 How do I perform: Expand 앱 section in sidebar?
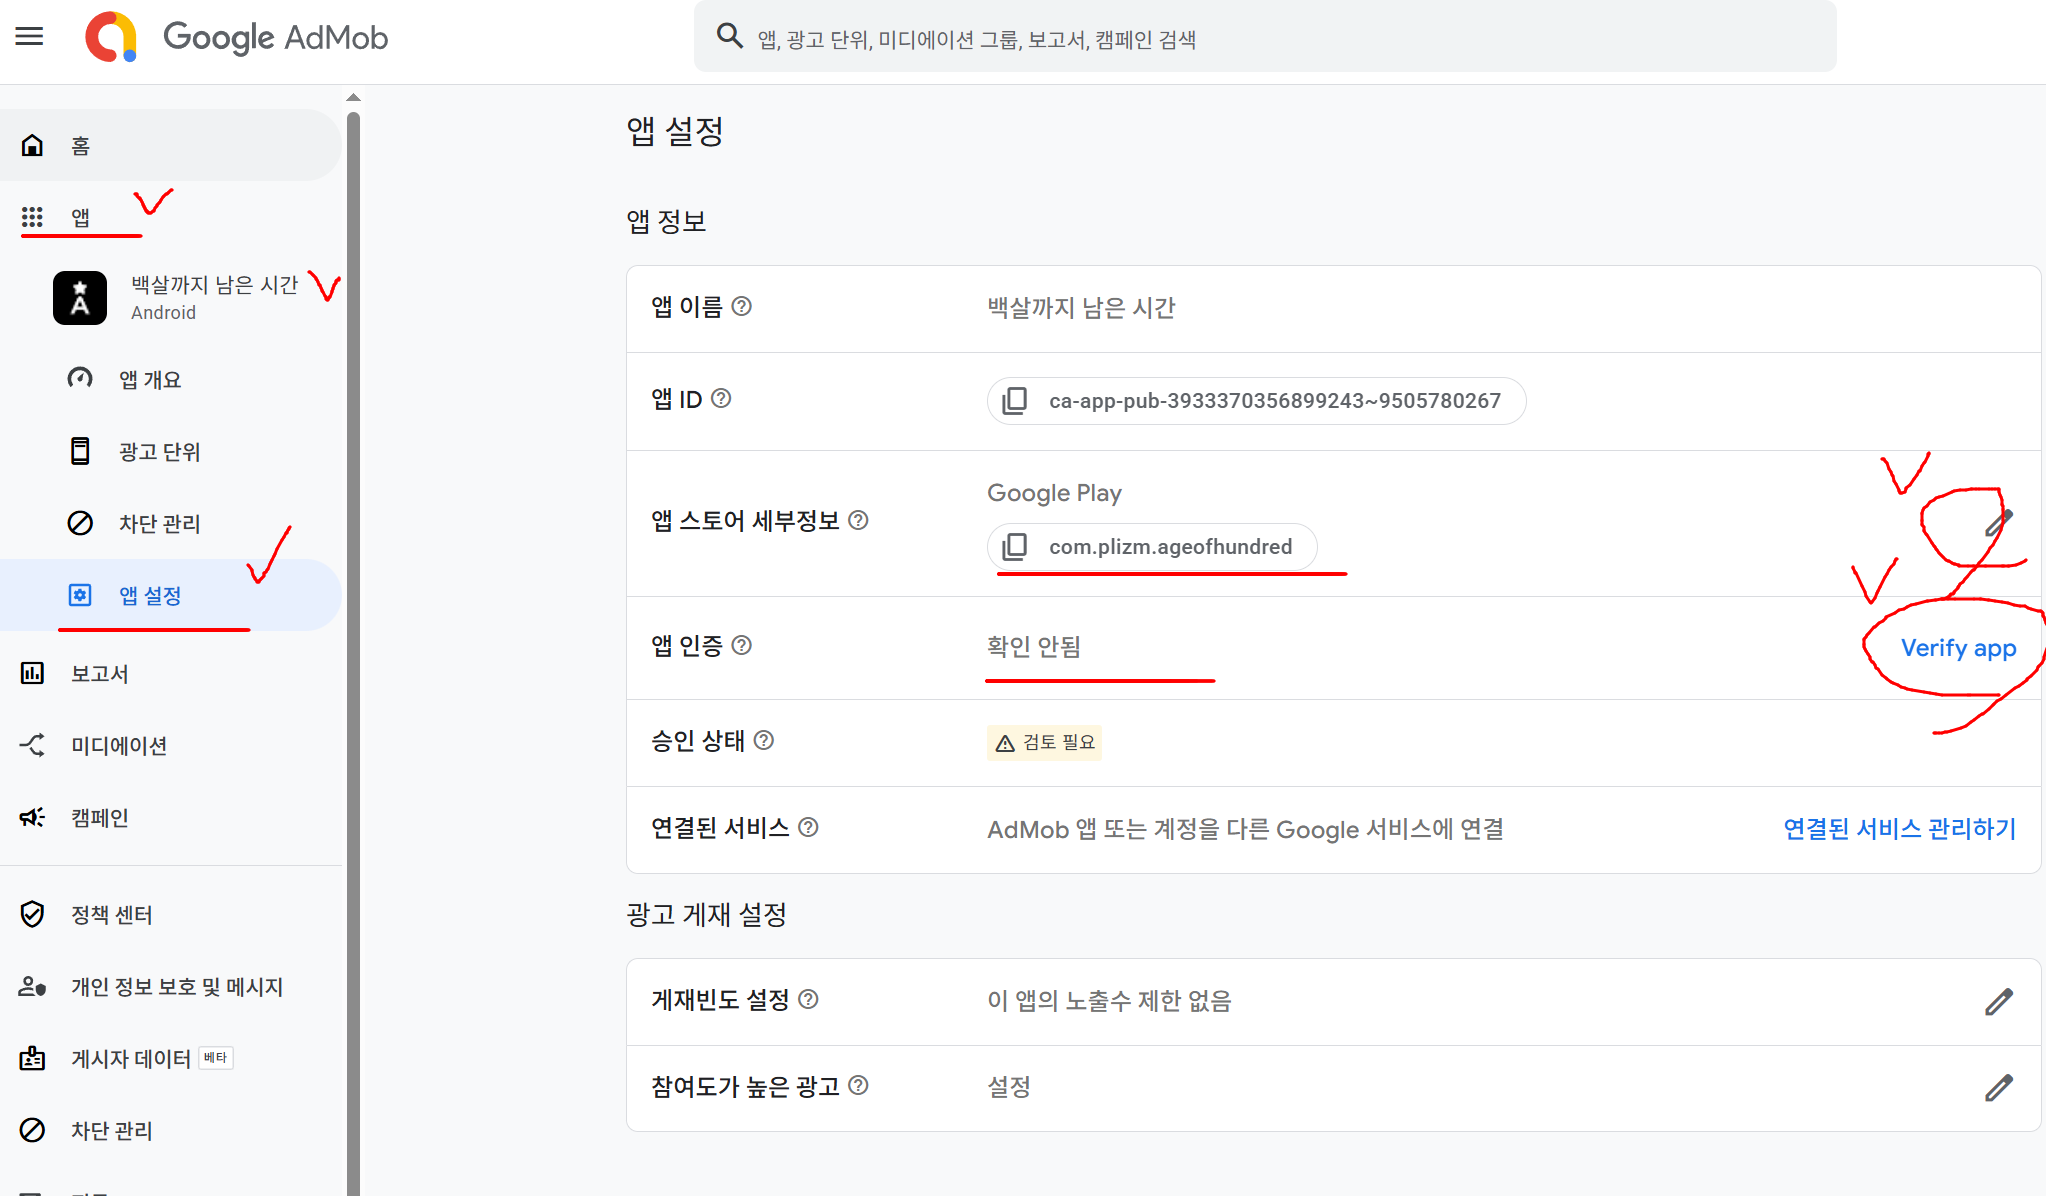(80, 217)
